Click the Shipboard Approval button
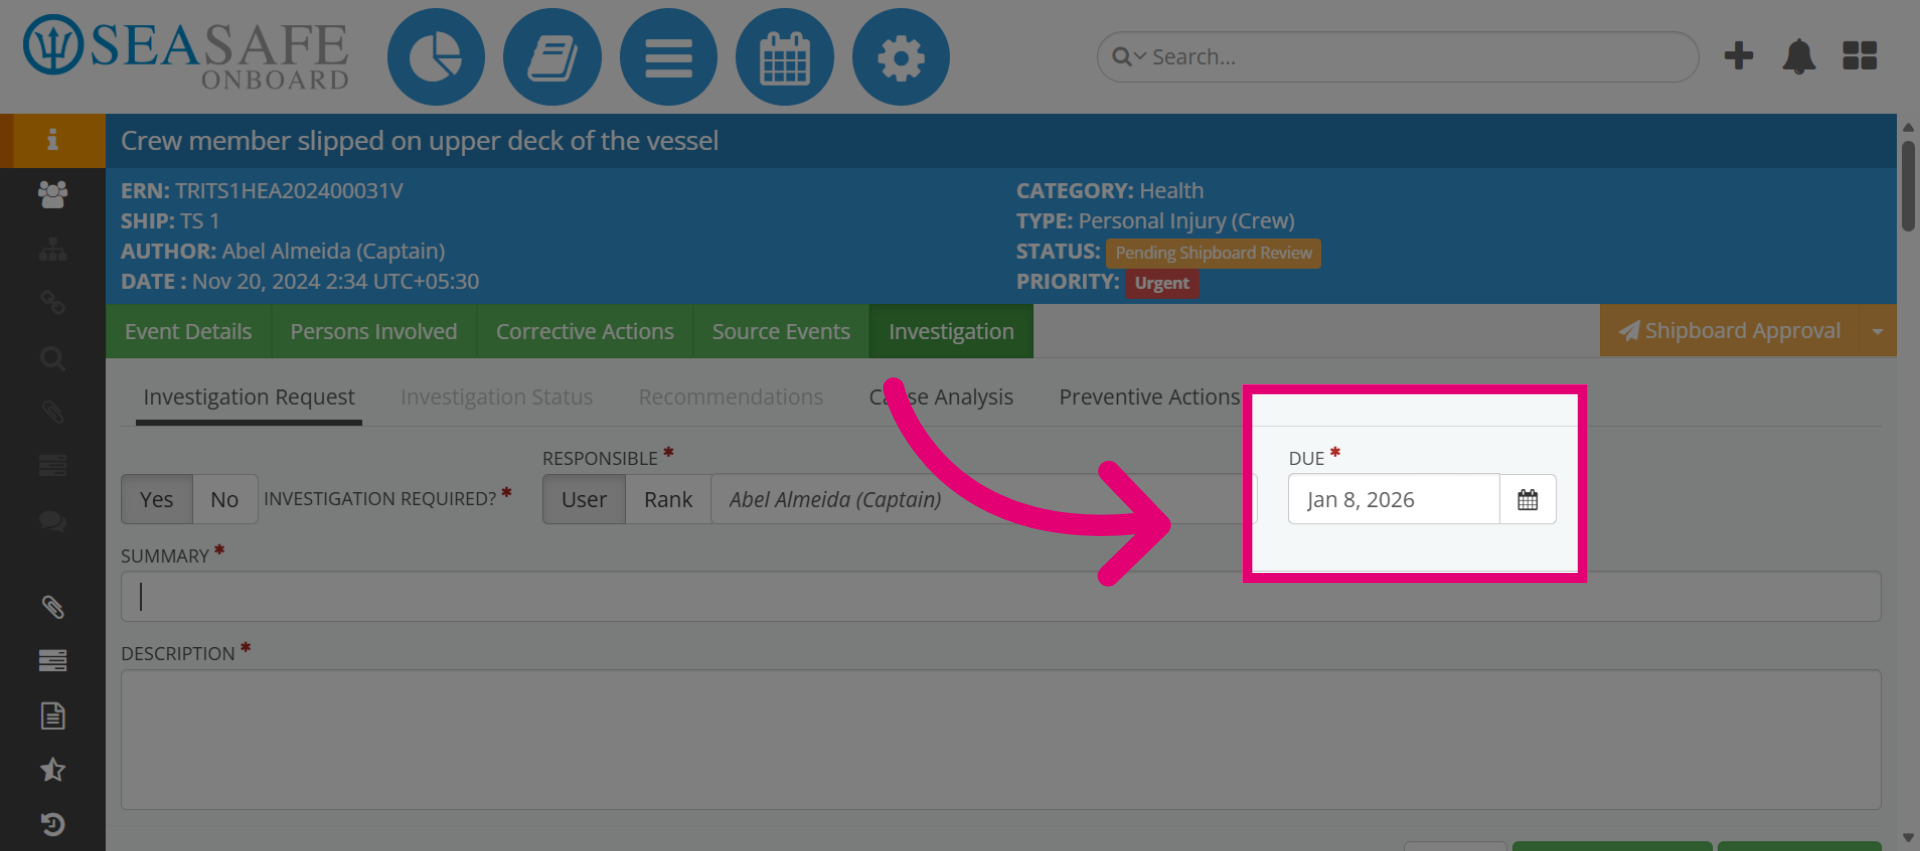The height and width of the screenshot is (851, 1920). coord(1729,331)
